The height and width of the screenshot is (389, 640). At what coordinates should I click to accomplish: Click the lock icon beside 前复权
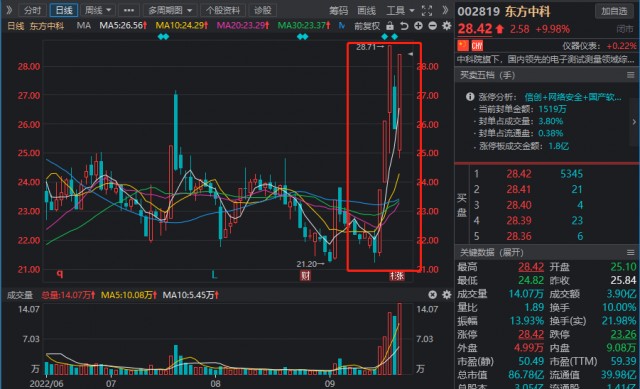(x=390, y=26)
